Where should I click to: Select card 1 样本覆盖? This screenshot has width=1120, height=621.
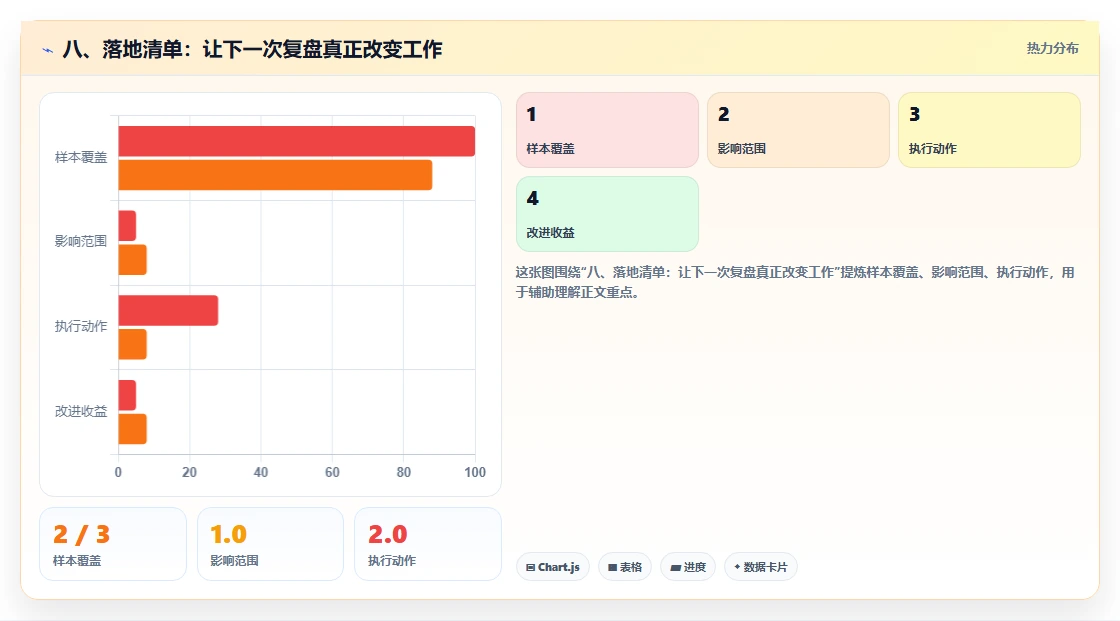click(x=607, y=130)
